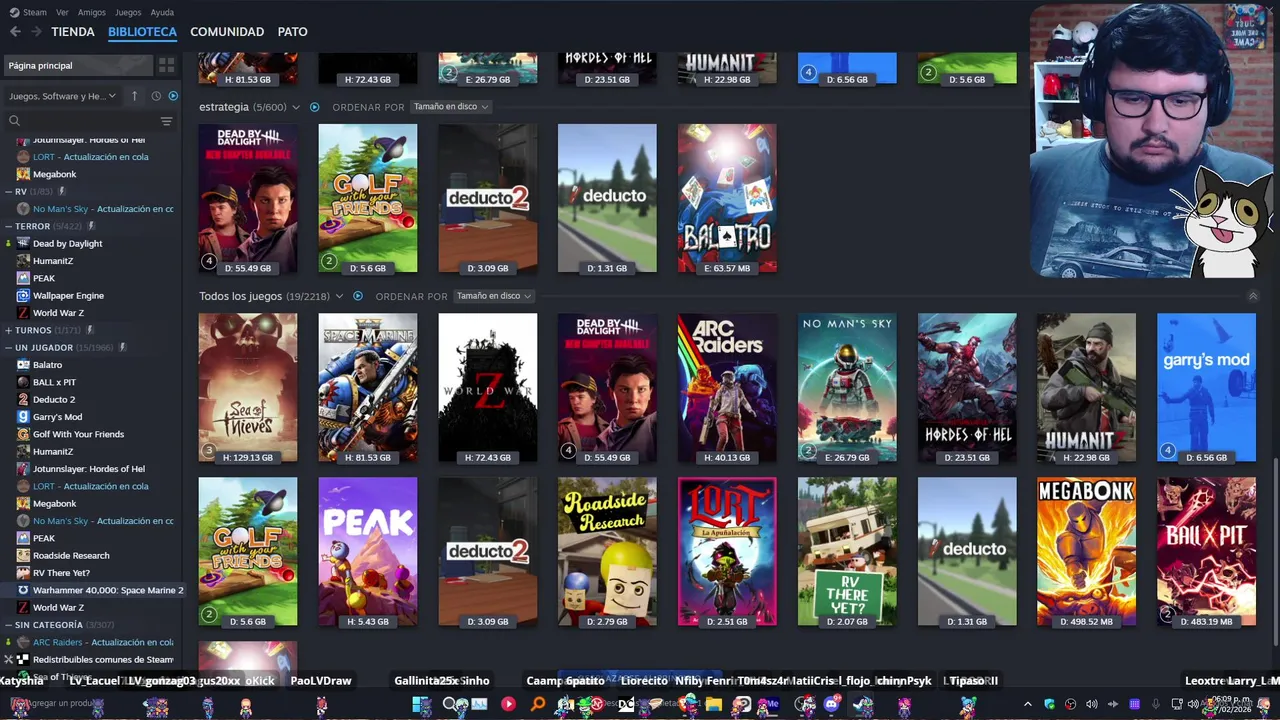This screenshot has height=720, width=1280.
Task: Open the PEAK cover in Todos los juegos
Action: point(368,551)
